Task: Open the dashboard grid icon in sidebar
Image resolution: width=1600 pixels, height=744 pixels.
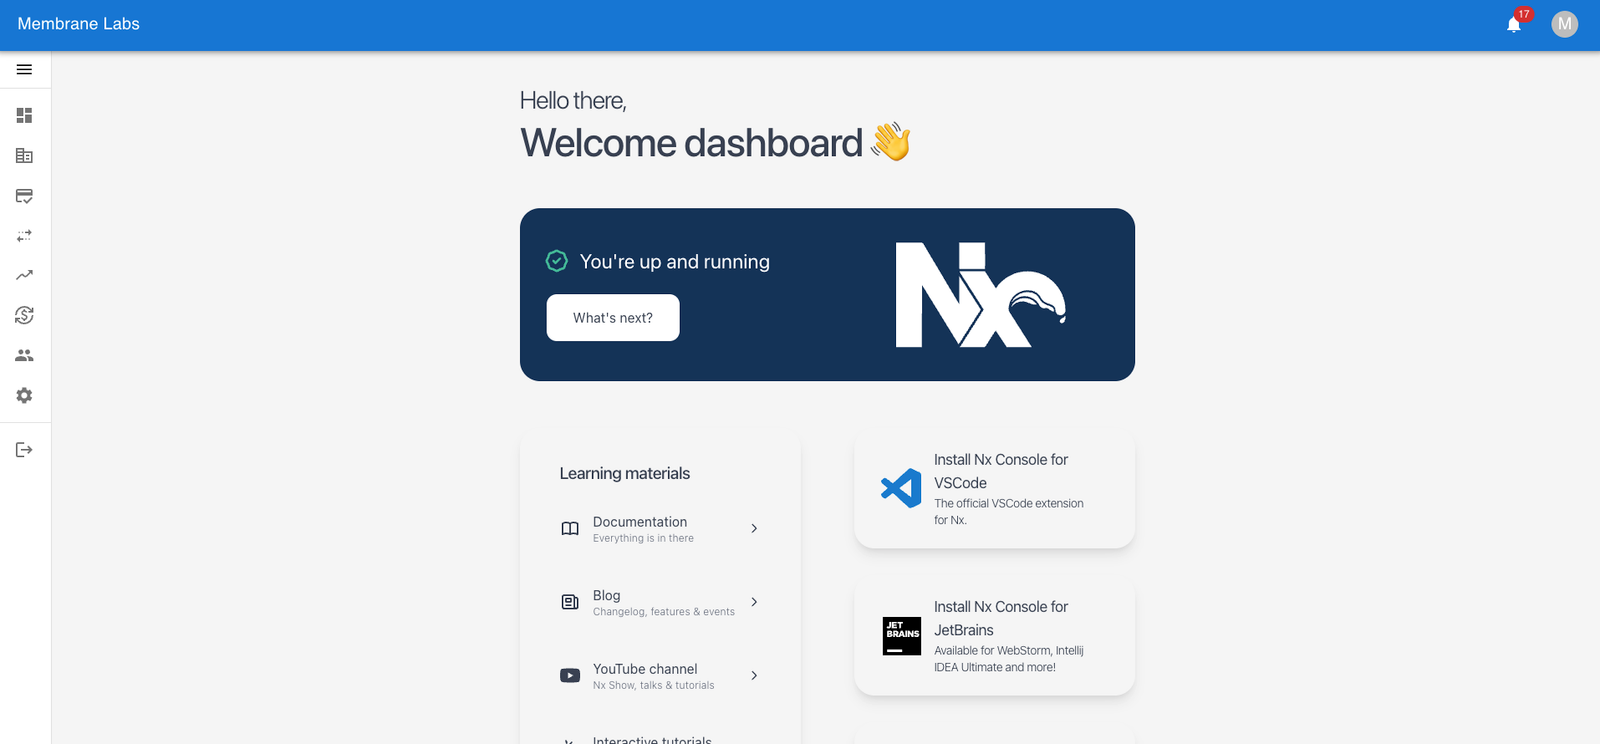Action: [x=24, y=115]
